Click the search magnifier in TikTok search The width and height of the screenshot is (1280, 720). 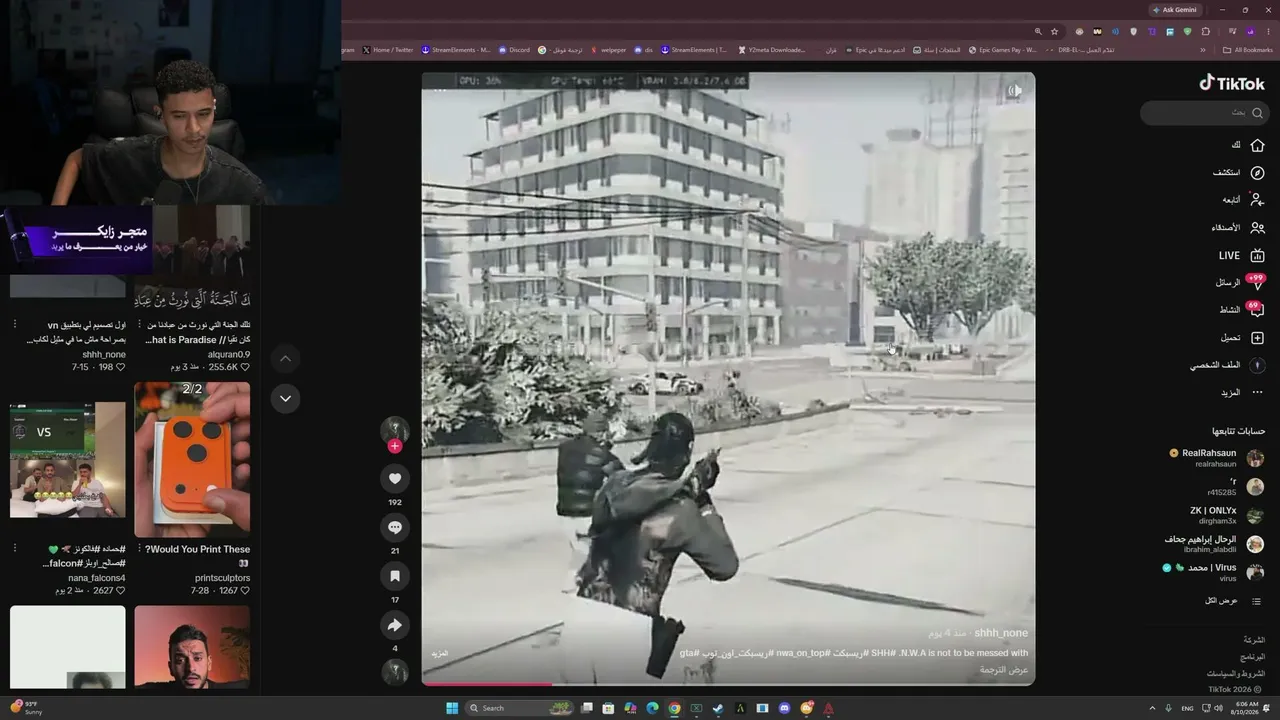(1257, 113)
